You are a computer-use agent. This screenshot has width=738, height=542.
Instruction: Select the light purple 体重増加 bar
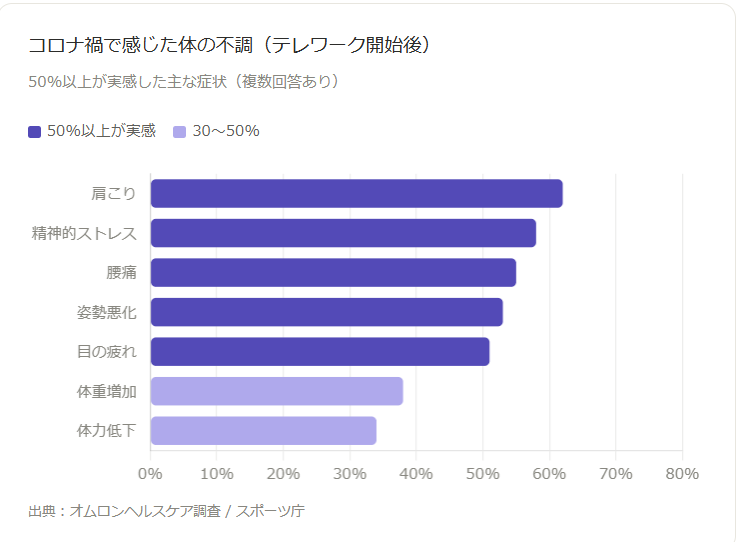click(276, 391)
